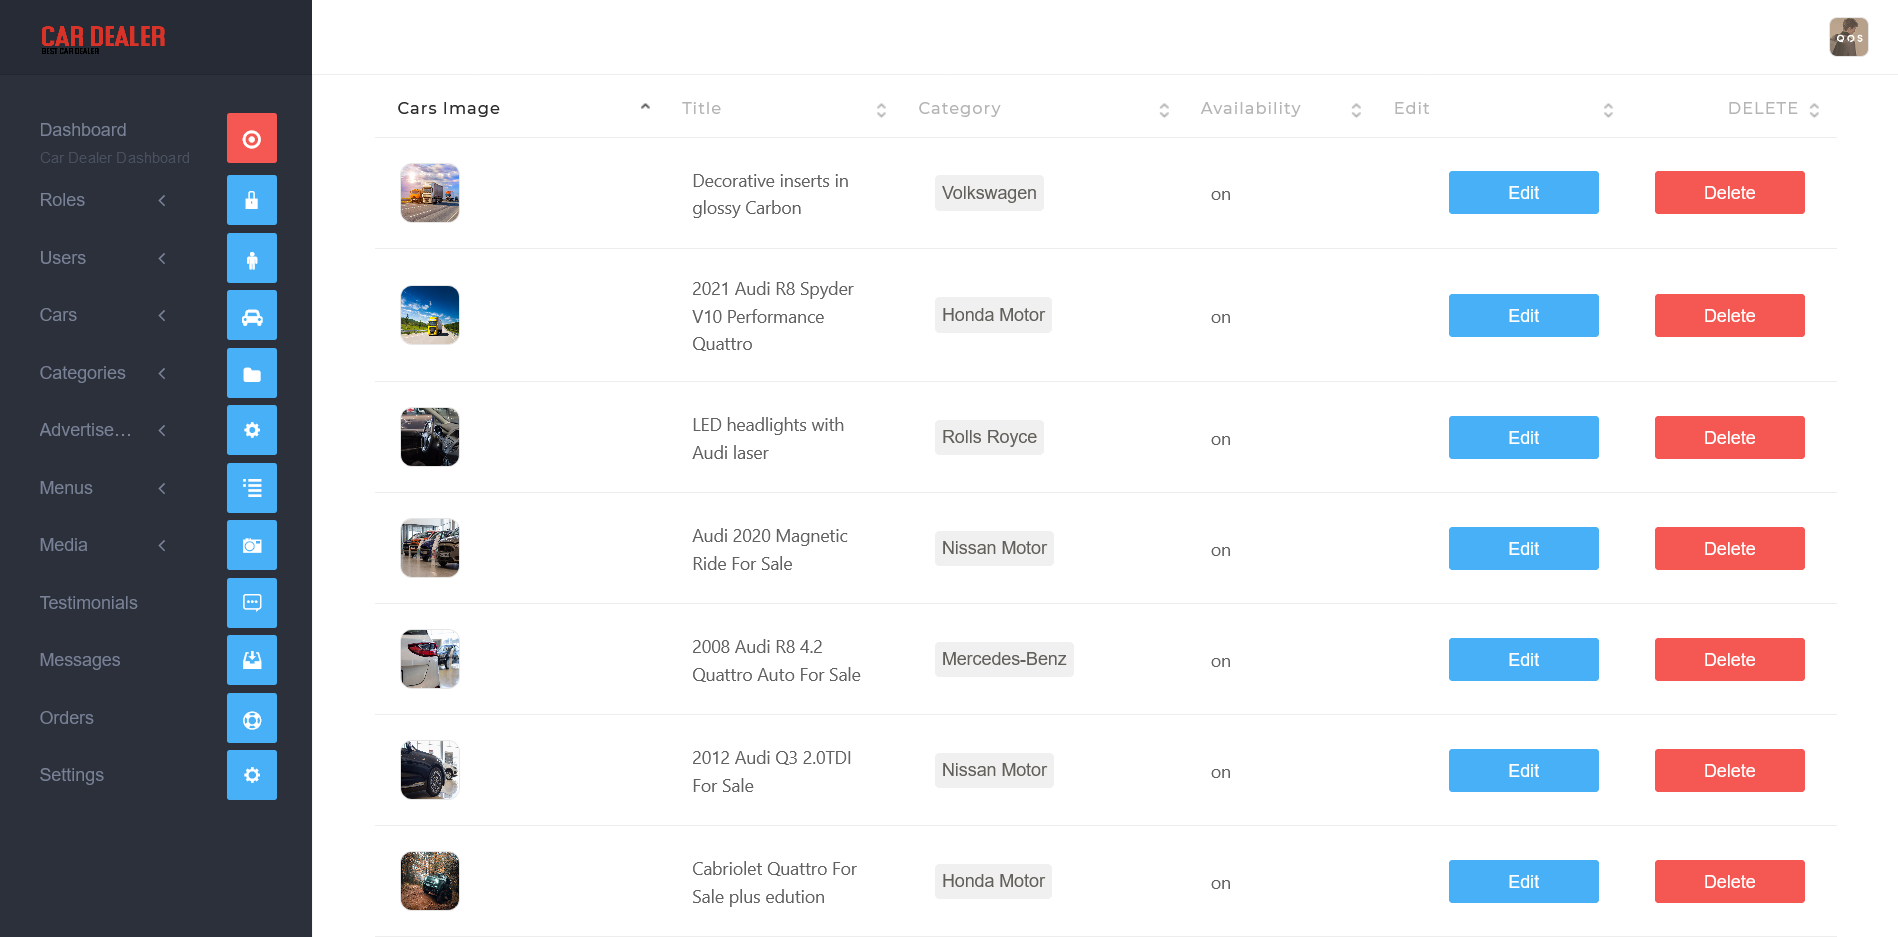Click the Testimonials chat bubble icon
The height and width of the screenshot is (937, 1898).
252,603
